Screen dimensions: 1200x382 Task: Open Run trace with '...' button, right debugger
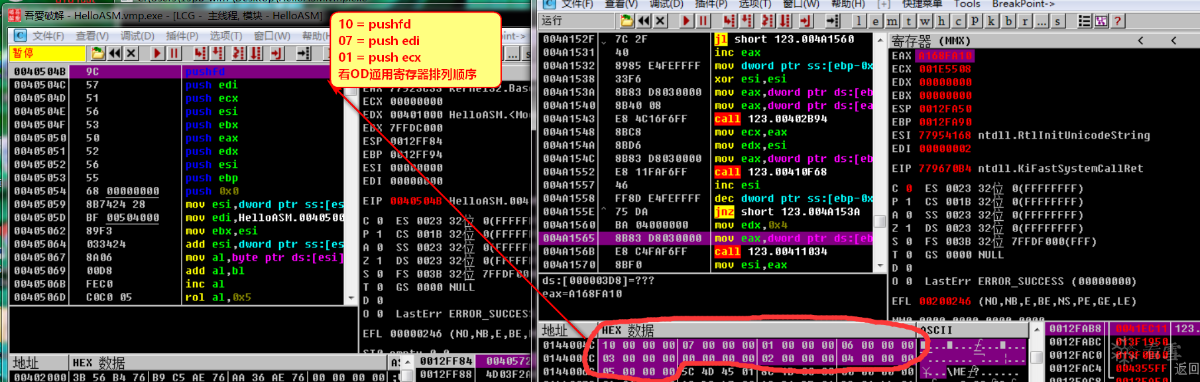click(x=1040, y=21)
